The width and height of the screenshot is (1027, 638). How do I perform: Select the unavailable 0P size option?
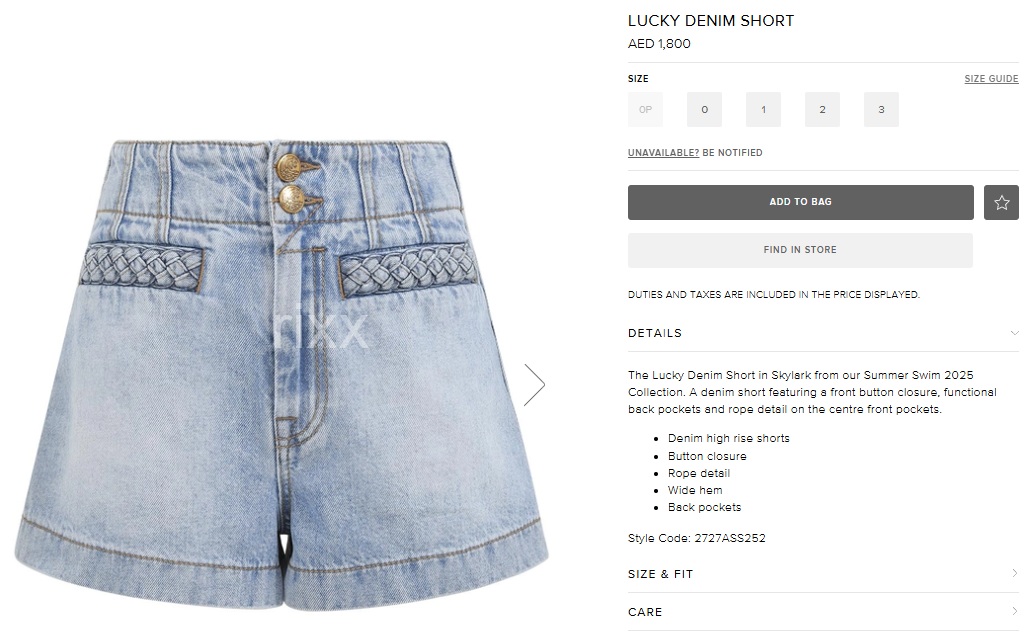(645, 109)
